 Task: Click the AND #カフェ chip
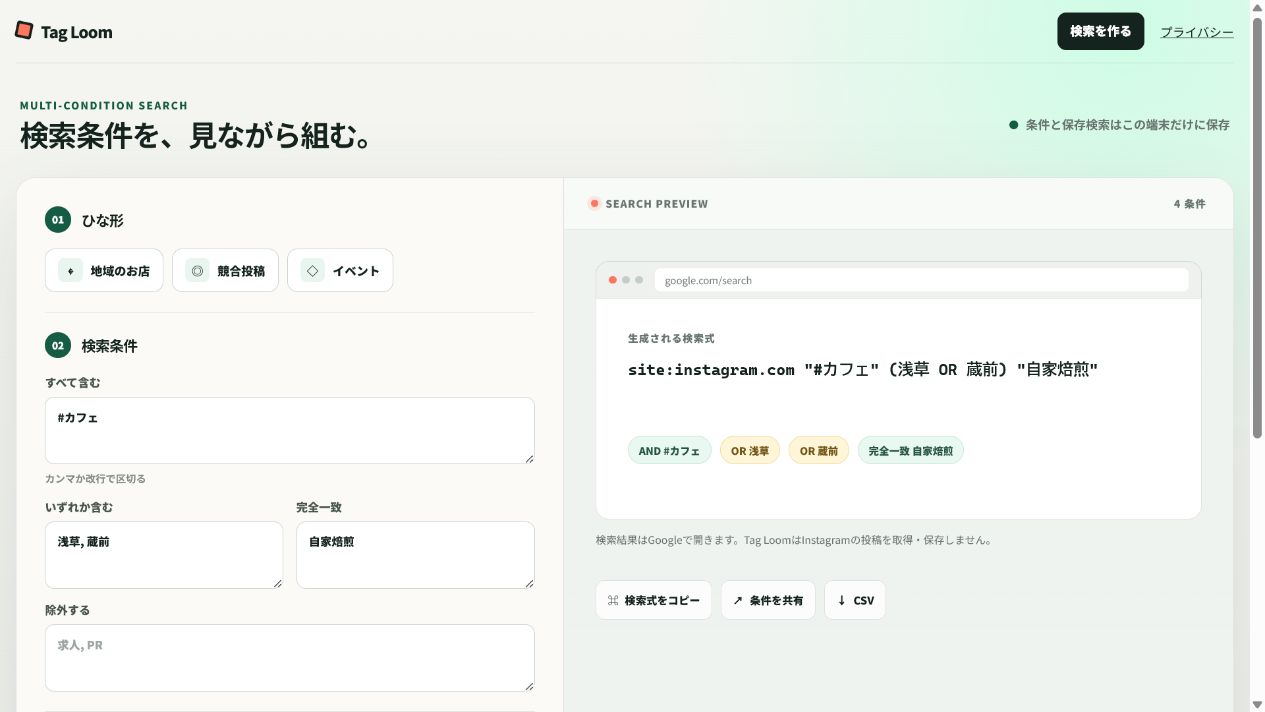[670, 451]
